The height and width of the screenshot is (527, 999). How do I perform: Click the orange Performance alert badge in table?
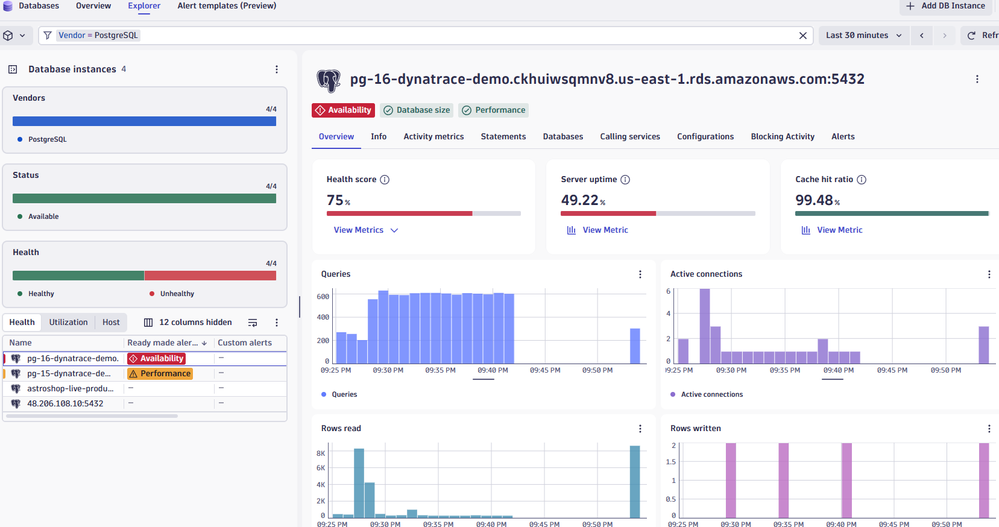(160, 374)
